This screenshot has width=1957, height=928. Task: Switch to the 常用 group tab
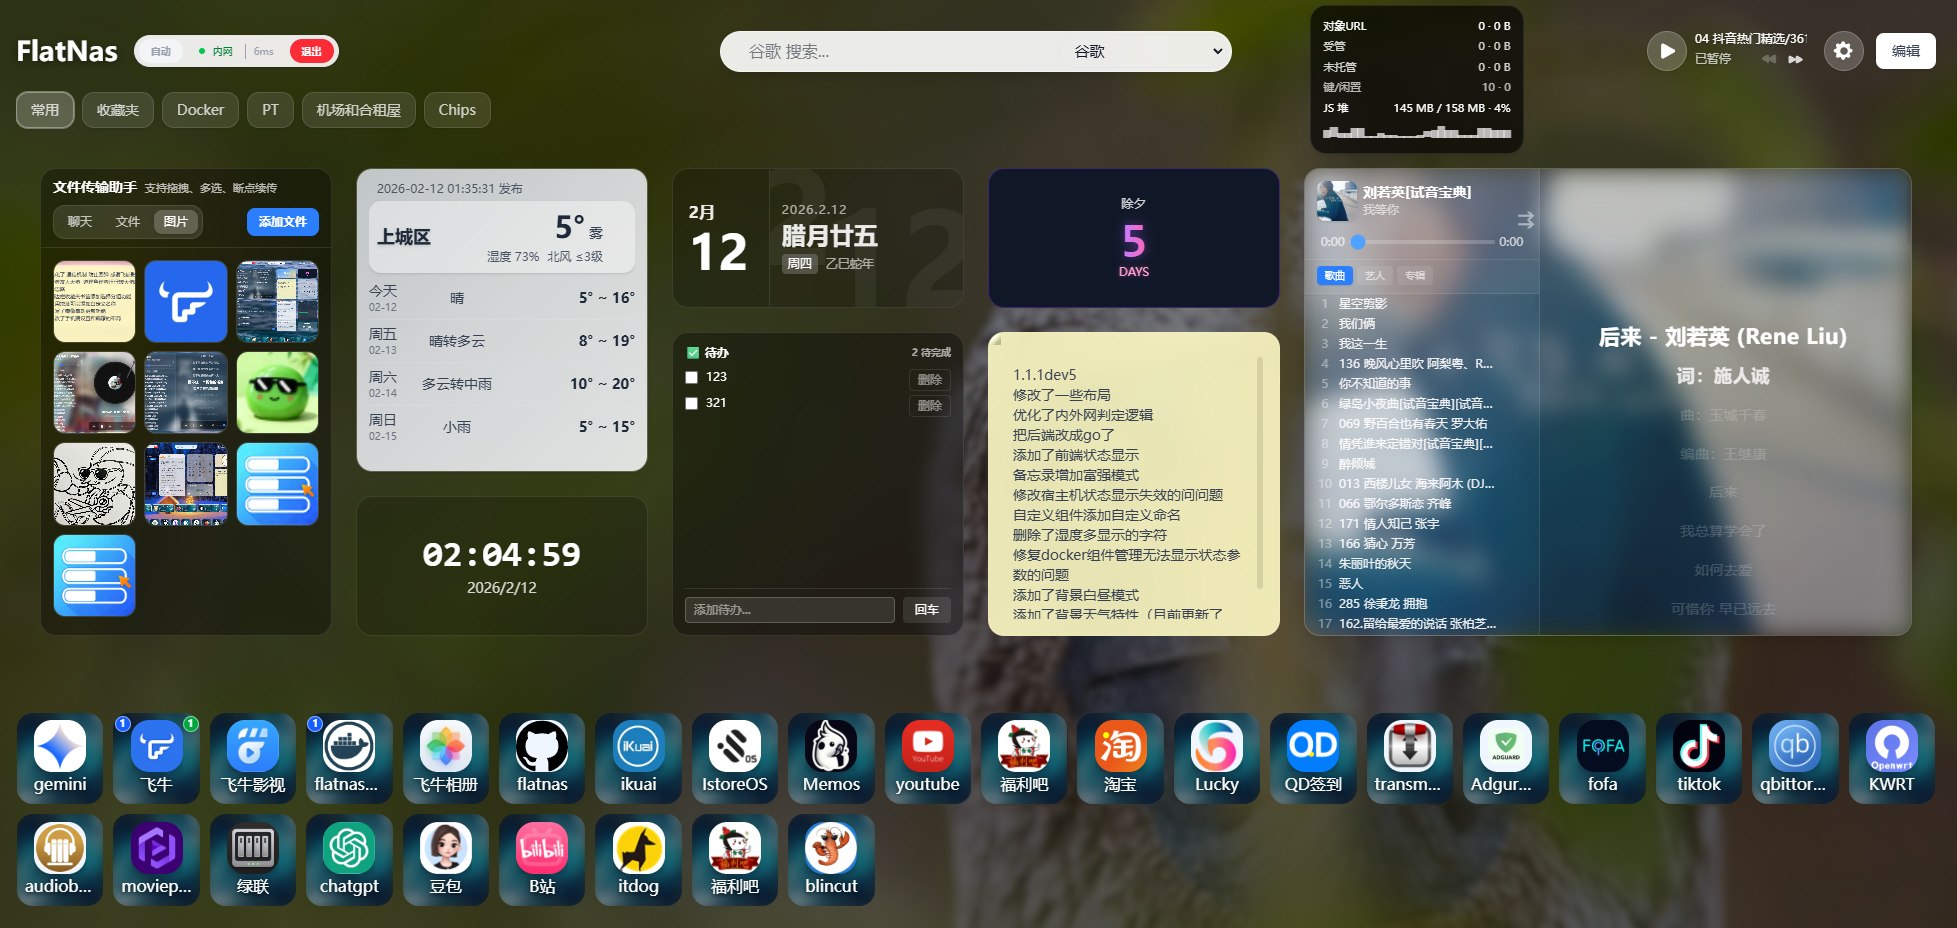(x=45, y=110)
